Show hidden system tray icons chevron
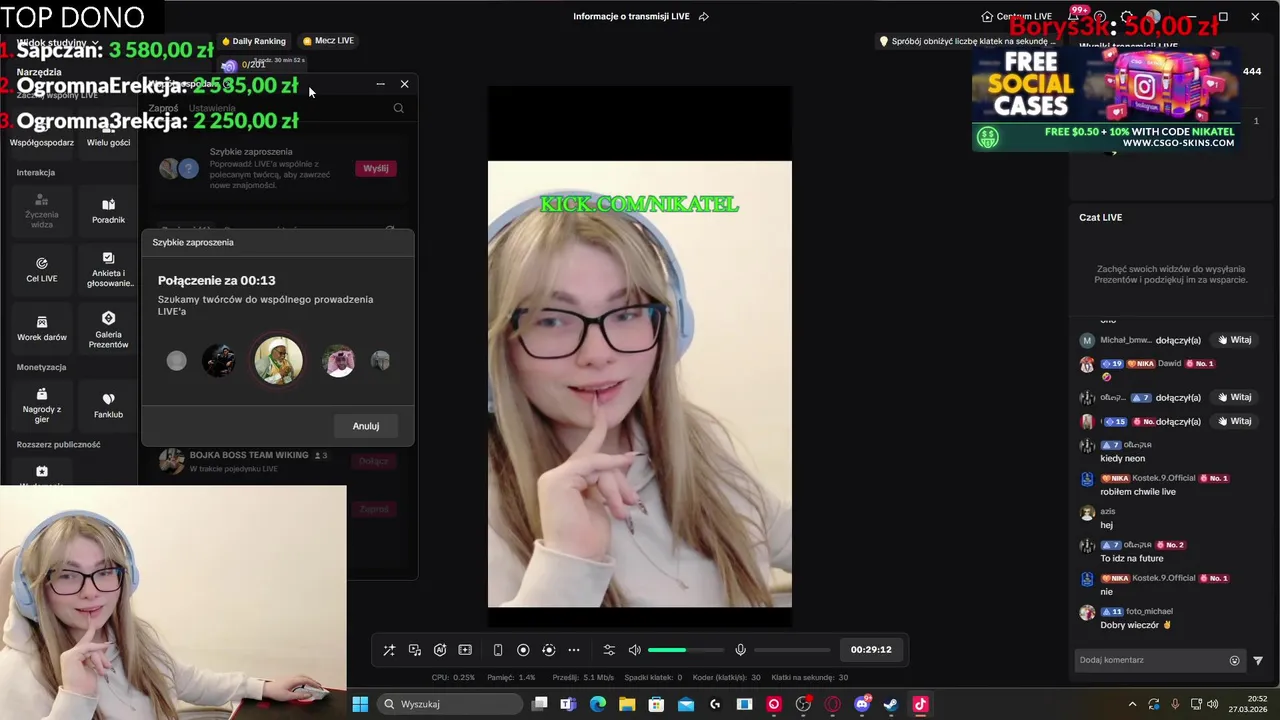Screen dimensions: 1280x720 coord(1132,704)
